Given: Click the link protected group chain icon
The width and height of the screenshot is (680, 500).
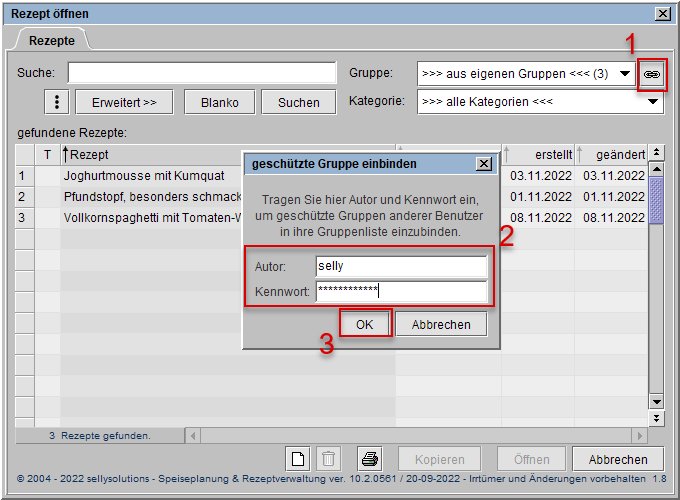Looking at the screenshot, I should click(x=652, y=74).
